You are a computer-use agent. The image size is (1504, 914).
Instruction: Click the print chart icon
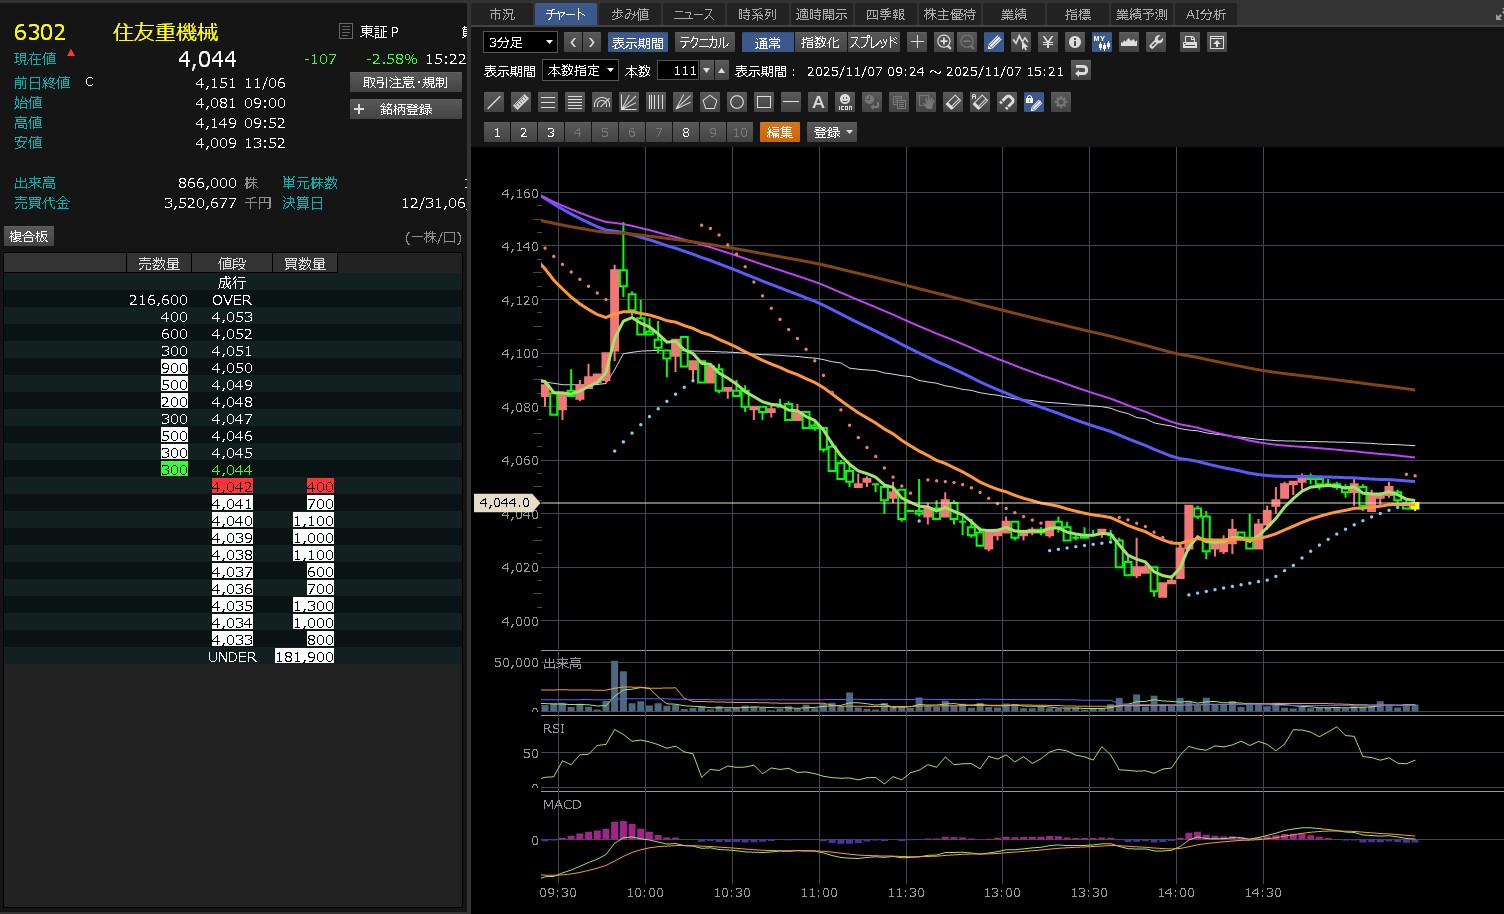pos(1189,42)
